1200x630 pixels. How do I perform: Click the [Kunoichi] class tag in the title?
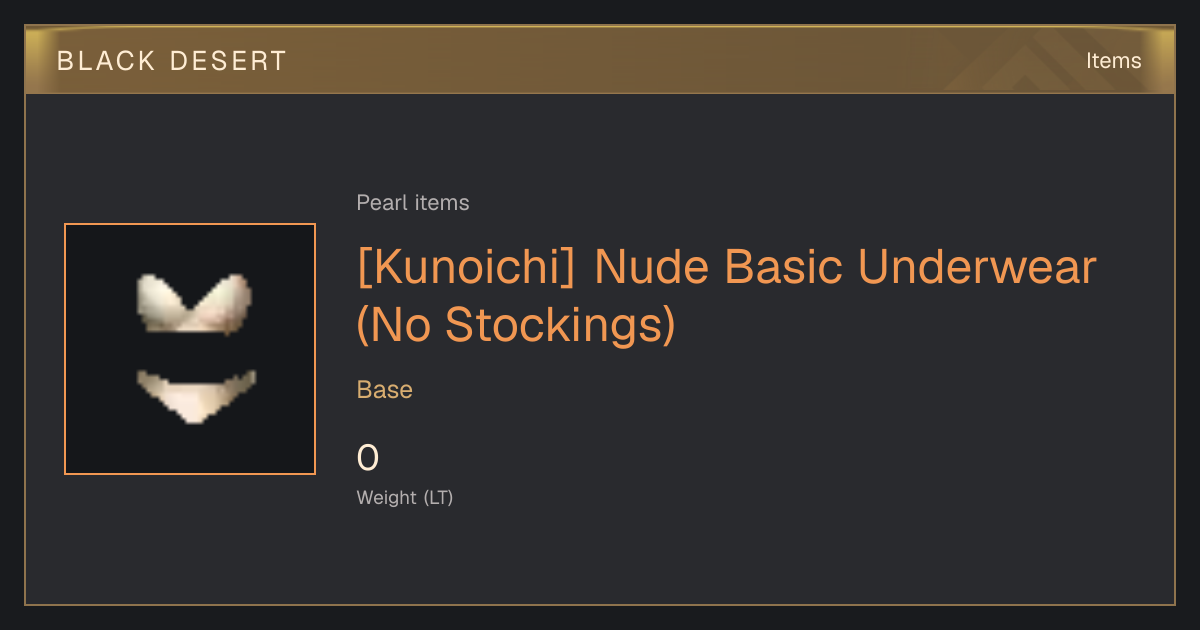[x=467, y=268]
